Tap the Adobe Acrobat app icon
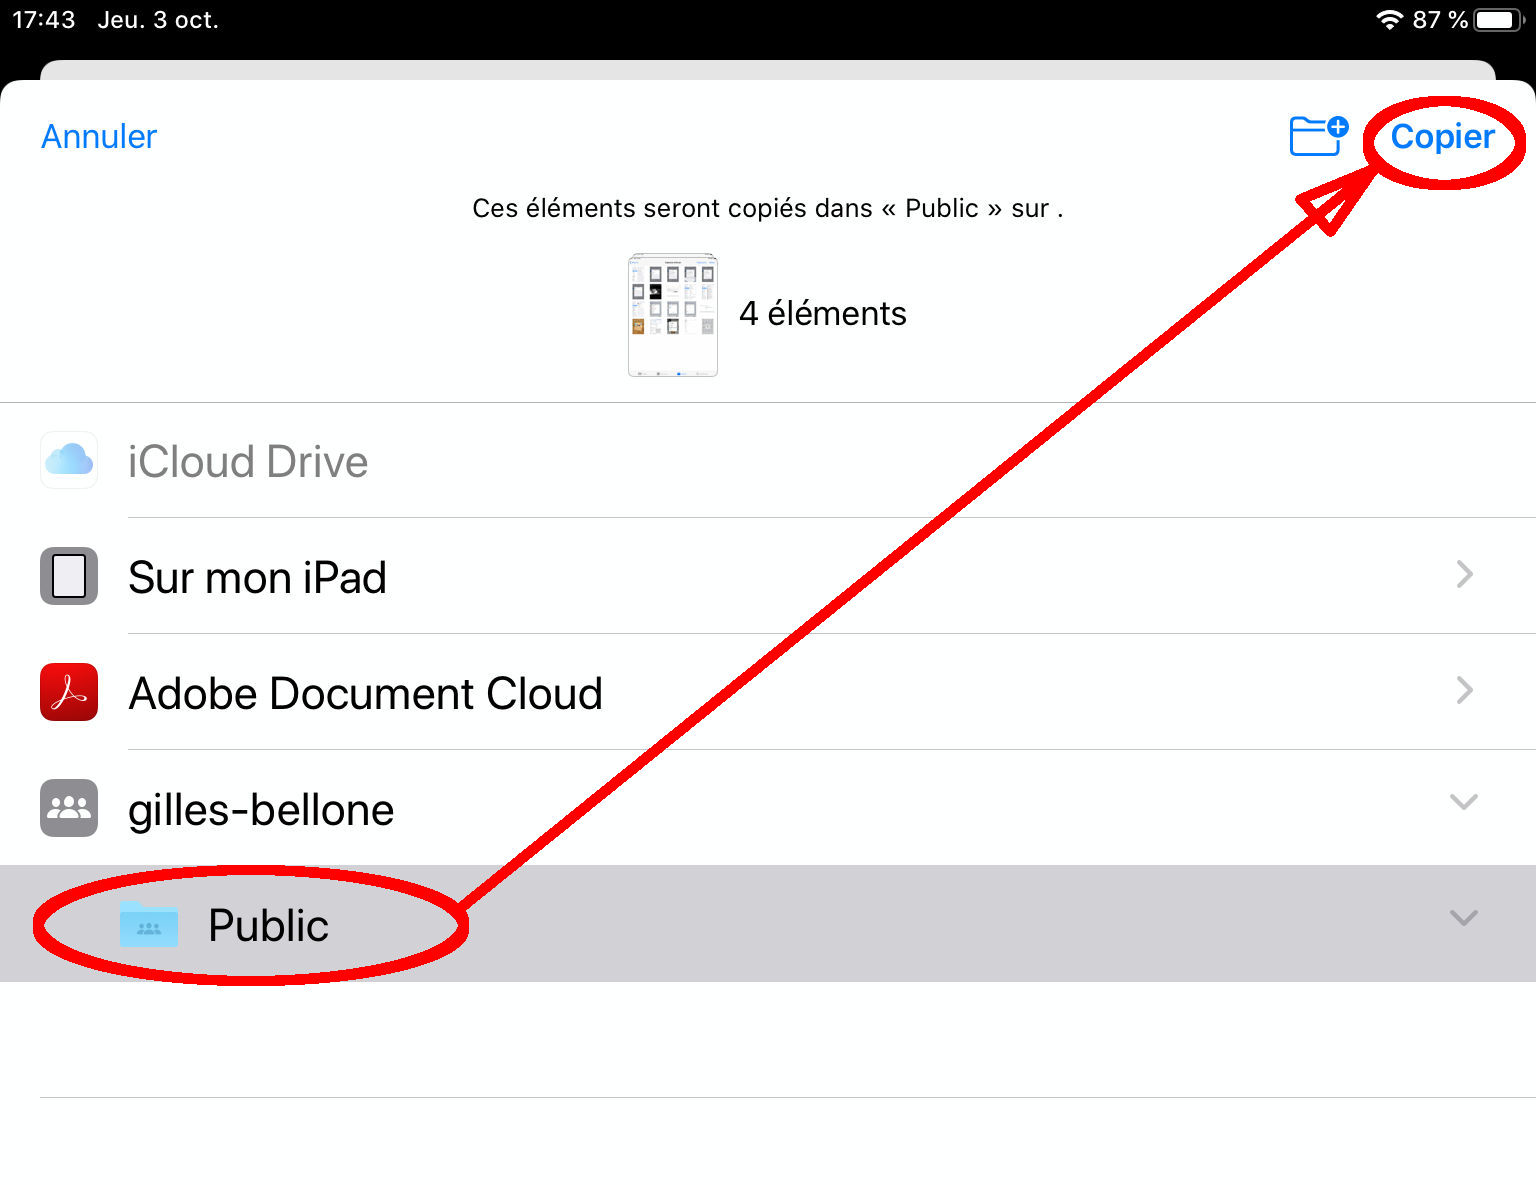The image size is (1536, 1185). pos(69,692)
